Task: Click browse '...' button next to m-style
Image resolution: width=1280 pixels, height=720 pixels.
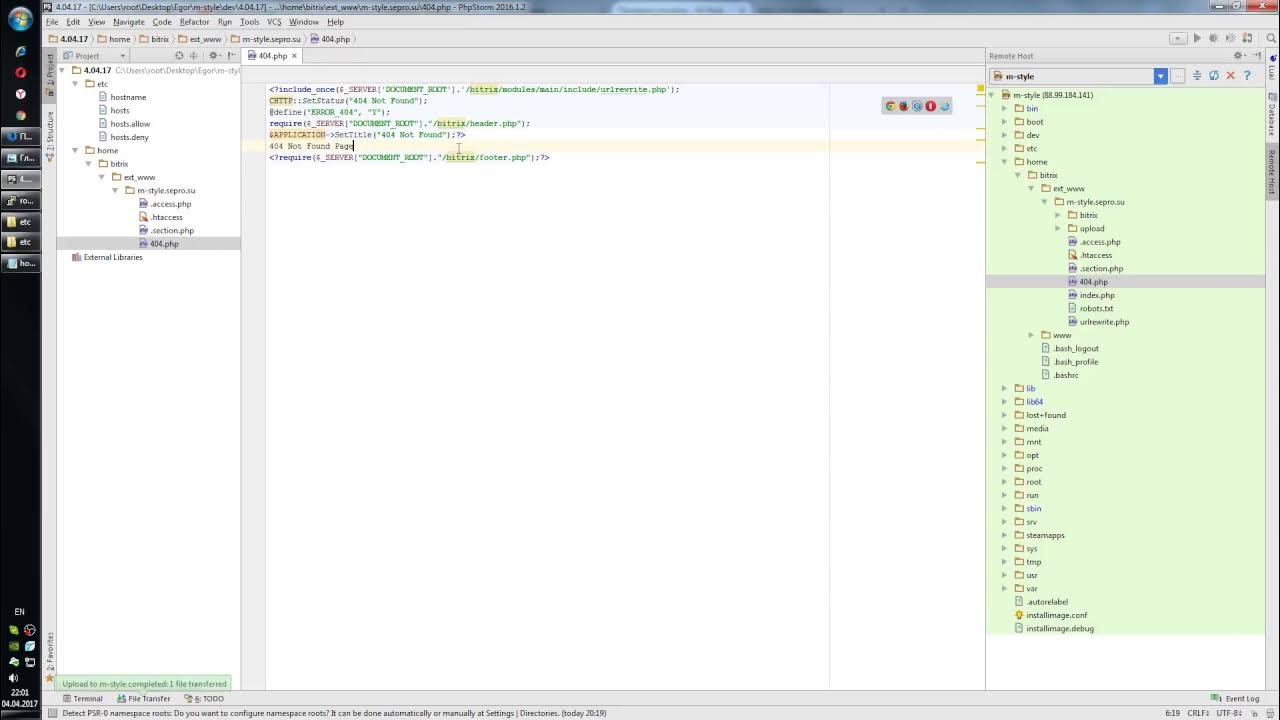Action: click(1178, 76)
